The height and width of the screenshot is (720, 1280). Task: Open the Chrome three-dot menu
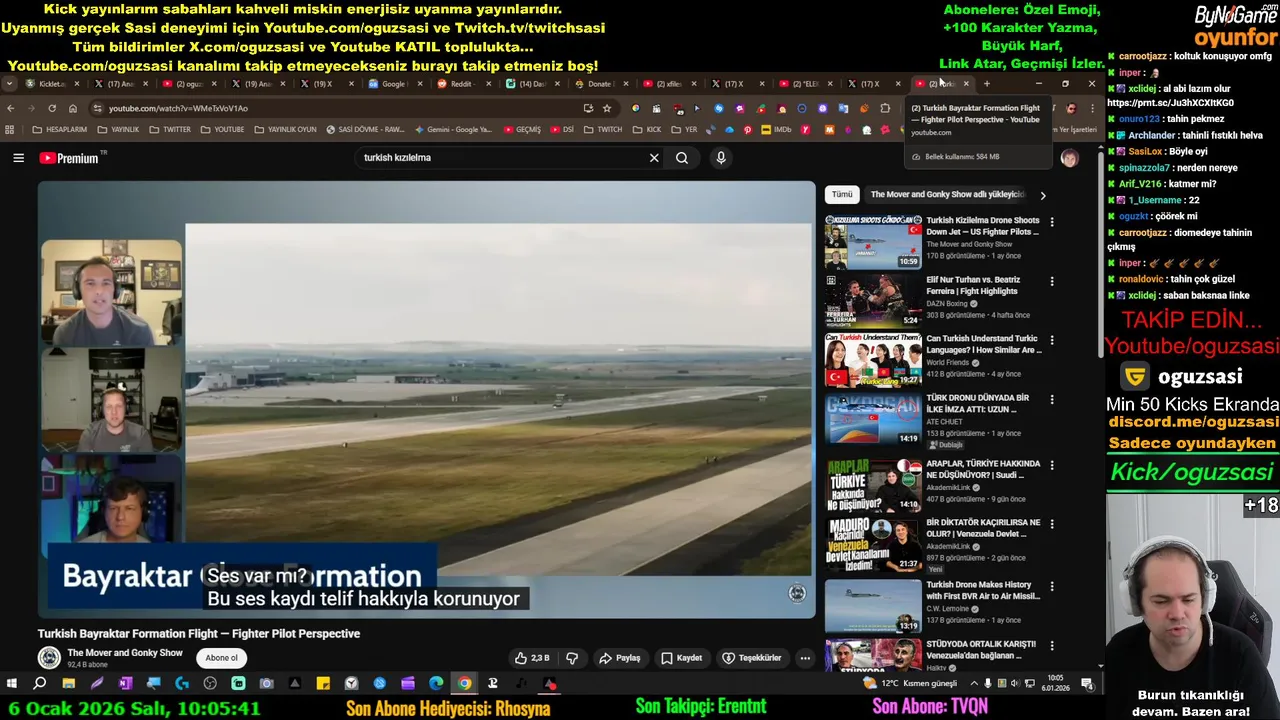coord(1092,108)
